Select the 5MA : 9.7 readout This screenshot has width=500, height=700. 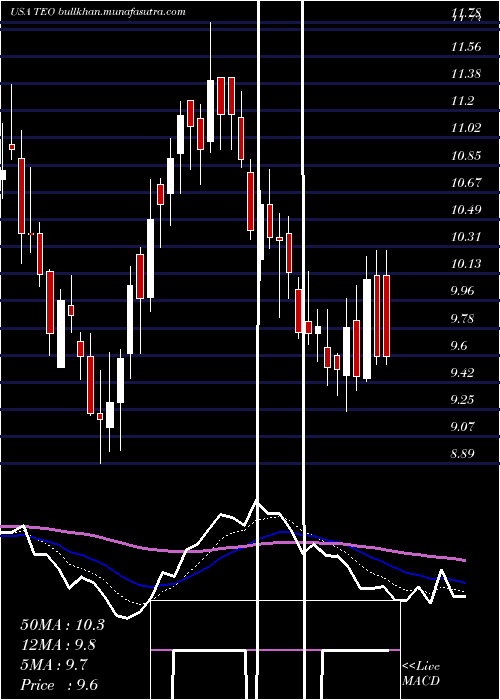[55, 665]
